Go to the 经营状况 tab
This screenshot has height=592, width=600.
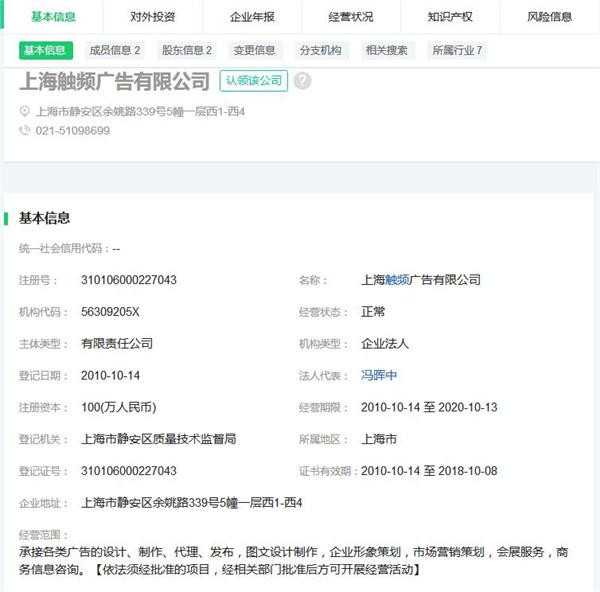351,17
